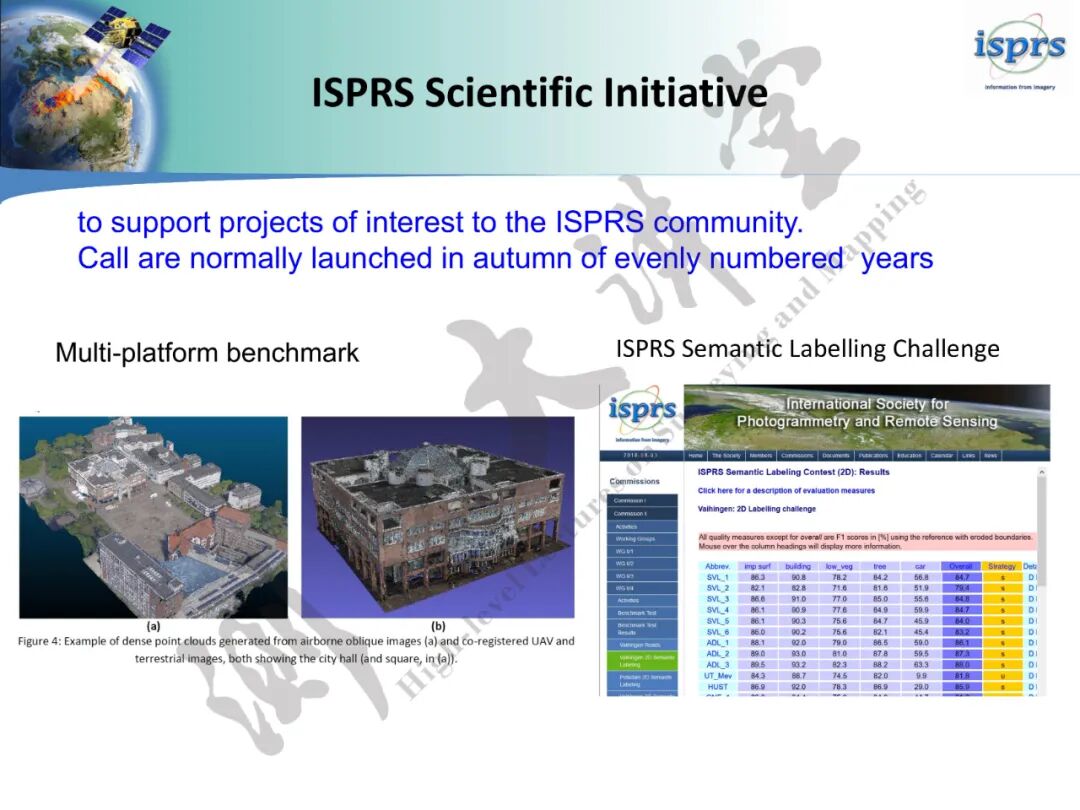Open the Documents menu item

[x=836, y=455]
